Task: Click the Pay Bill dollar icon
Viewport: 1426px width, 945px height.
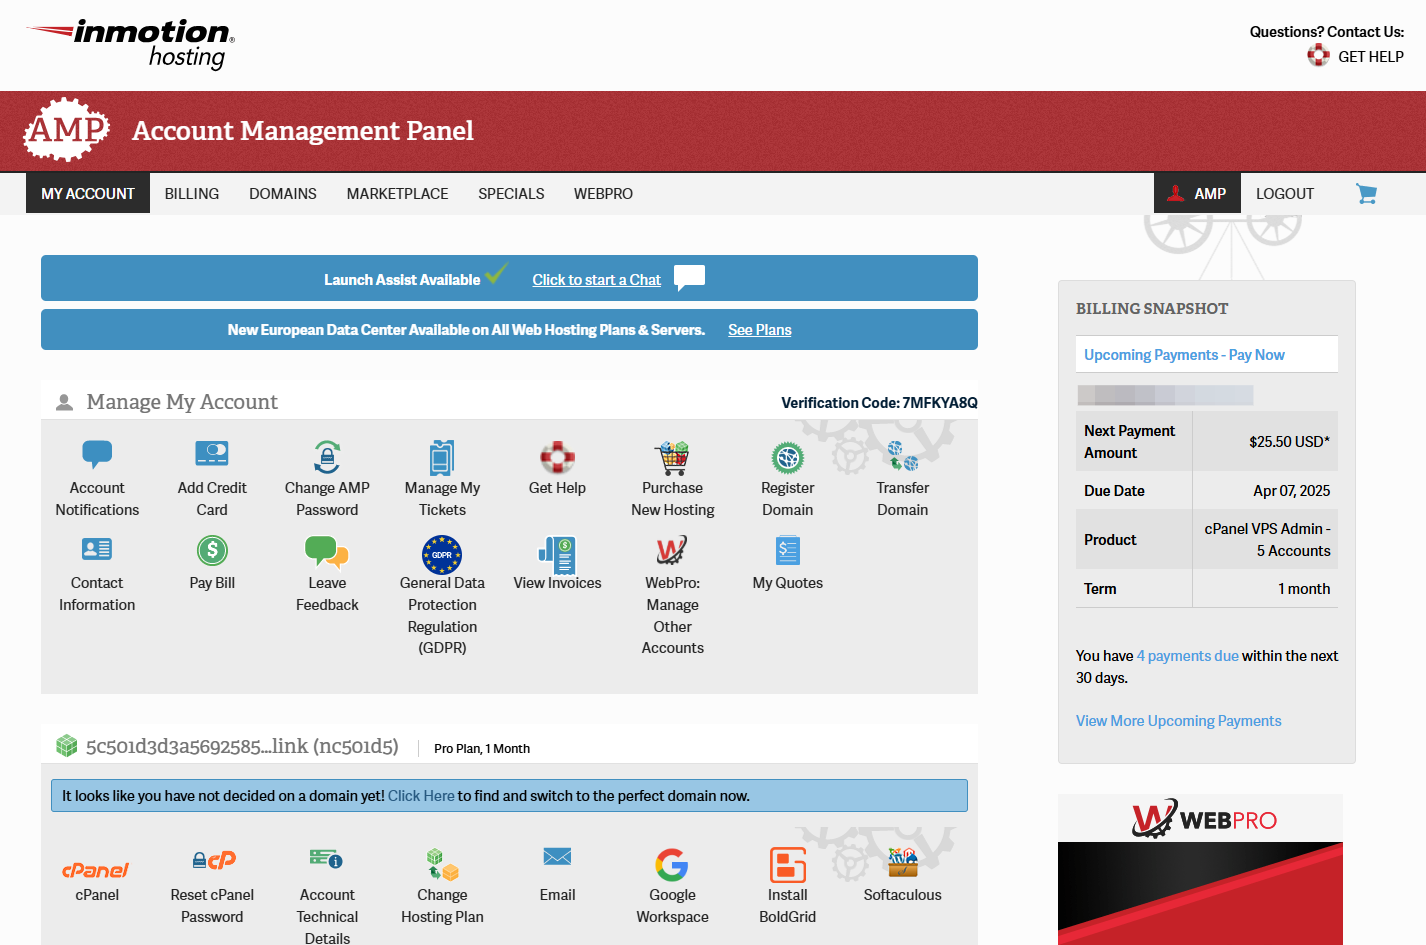Action: pyautogui.click(x=212, y=550)
